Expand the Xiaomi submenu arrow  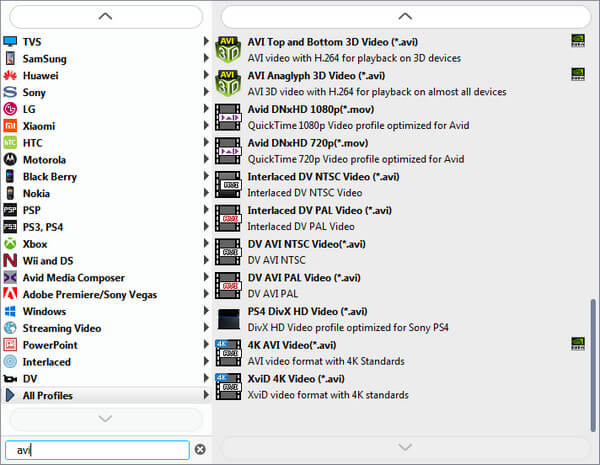pyautogui.click(x=206, y=126)
